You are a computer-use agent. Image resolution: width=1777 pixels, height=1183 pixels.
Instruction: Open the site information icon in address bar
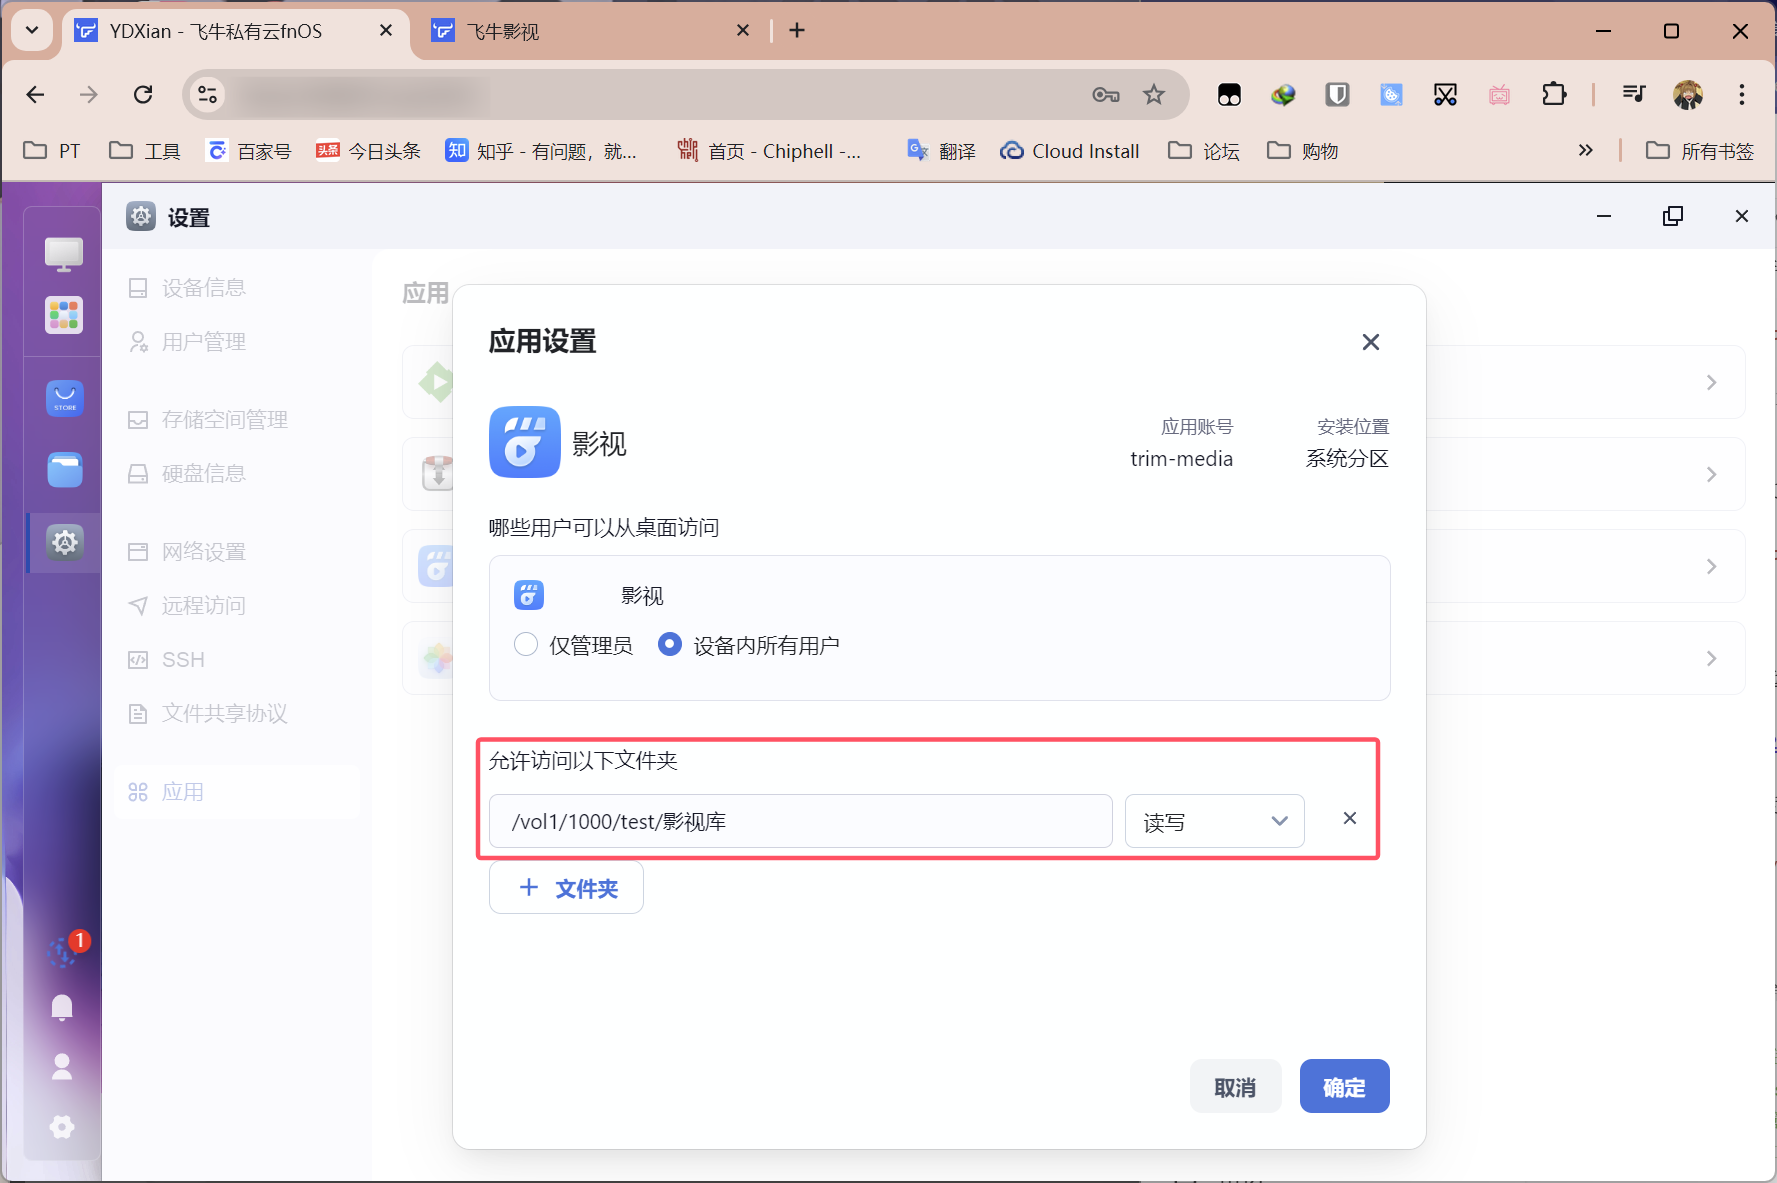pos(207,94)
